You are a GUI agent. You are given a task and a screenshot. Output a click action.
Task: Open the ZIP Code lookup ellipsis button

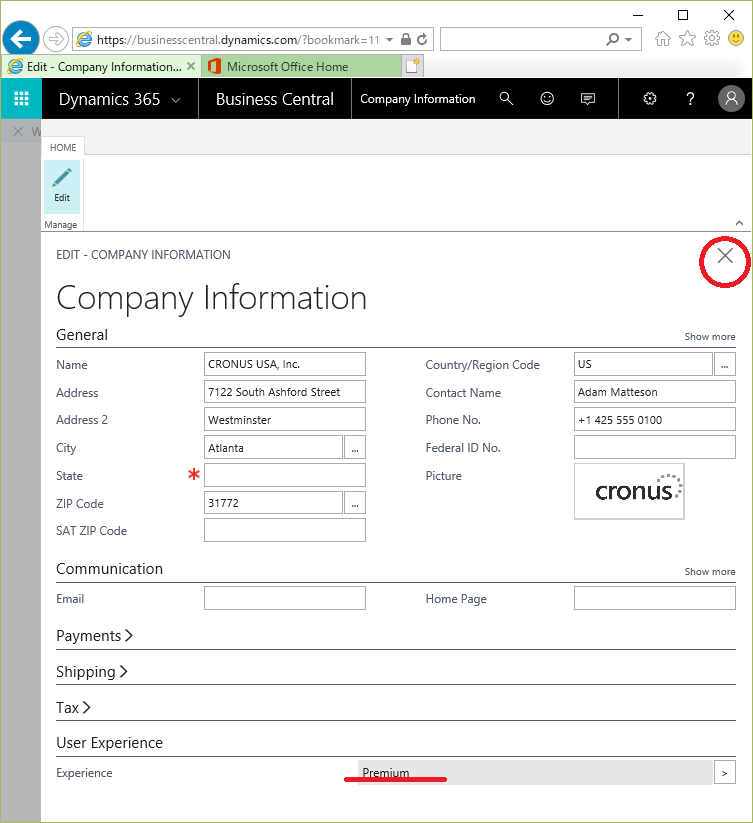(x=355, y=503)
